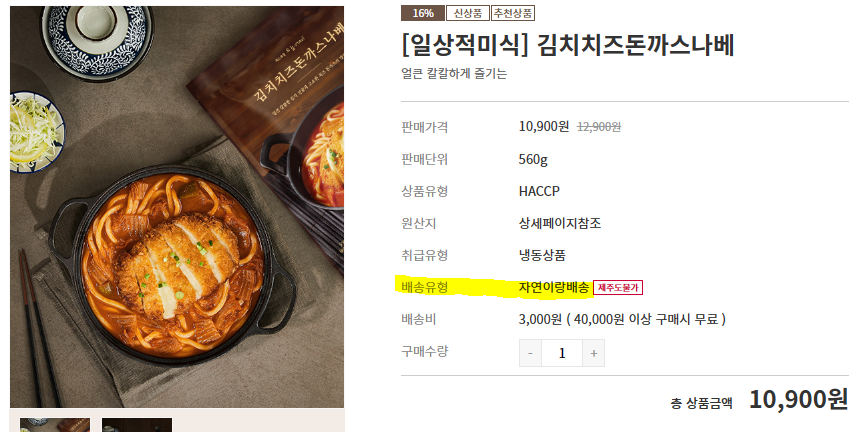Select the second product thumbnail below main image

137,425
